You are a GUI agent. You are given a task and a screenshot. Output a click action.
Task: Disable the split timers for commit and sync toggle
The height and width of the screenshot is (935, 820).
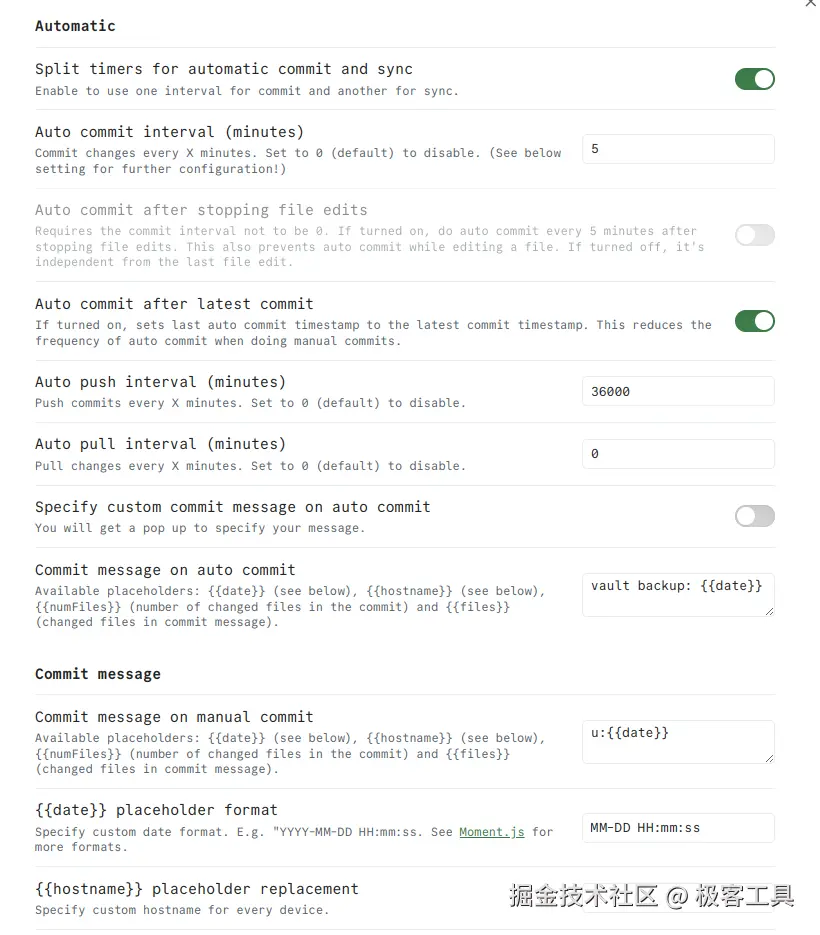(754, 78)
